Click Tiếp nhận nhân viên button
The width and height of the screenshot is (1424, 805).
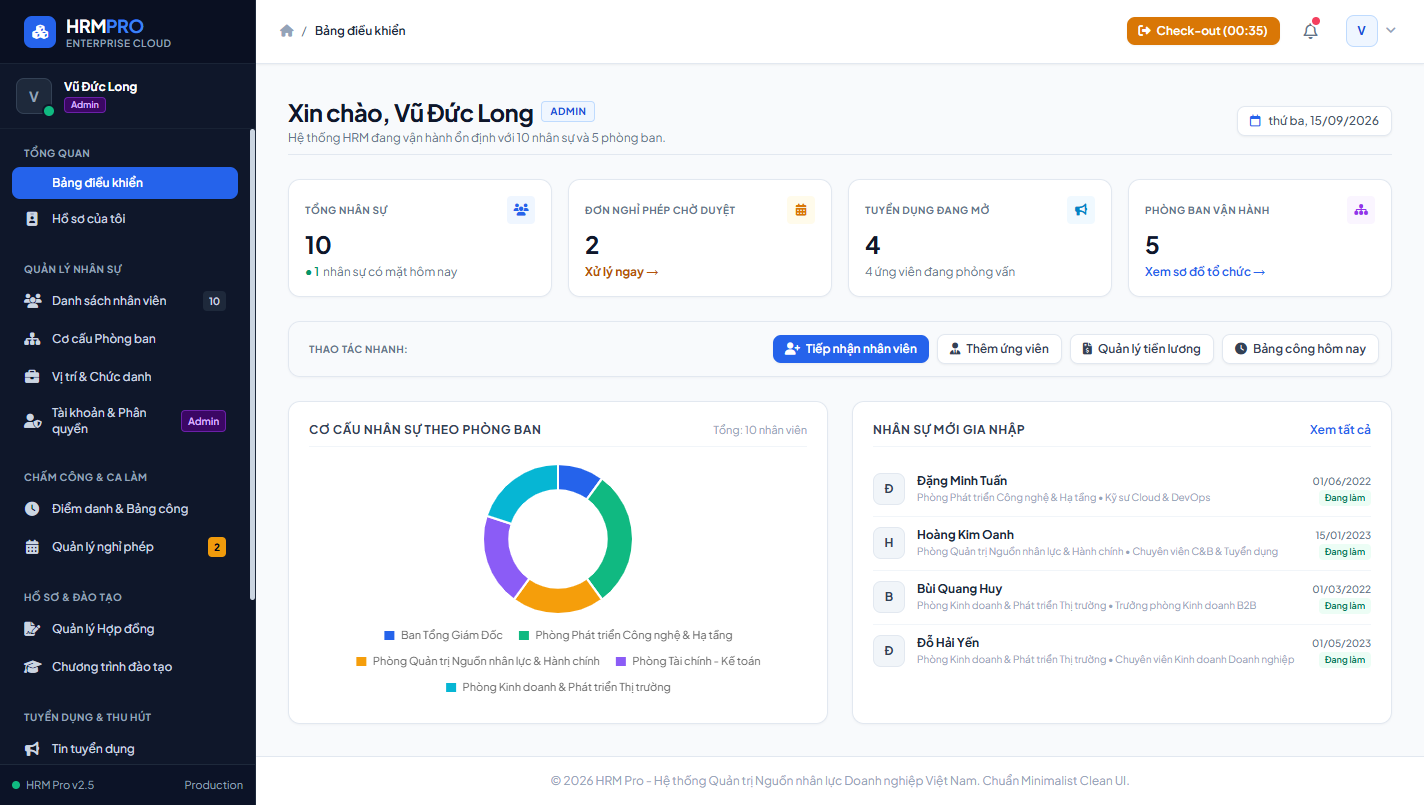click(851, 349)
